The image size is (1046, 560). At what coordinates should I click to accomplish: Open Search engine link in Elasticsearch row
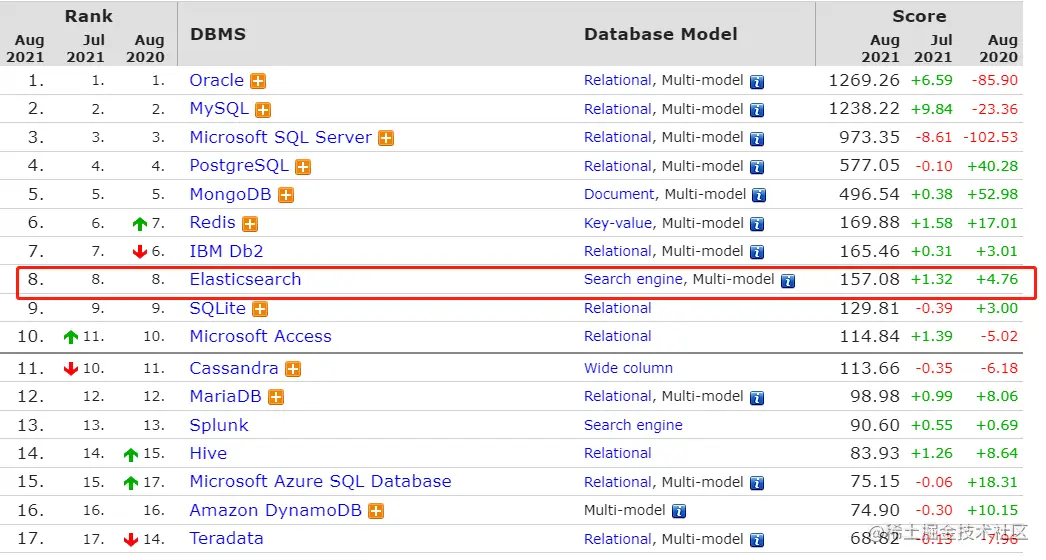633,279
